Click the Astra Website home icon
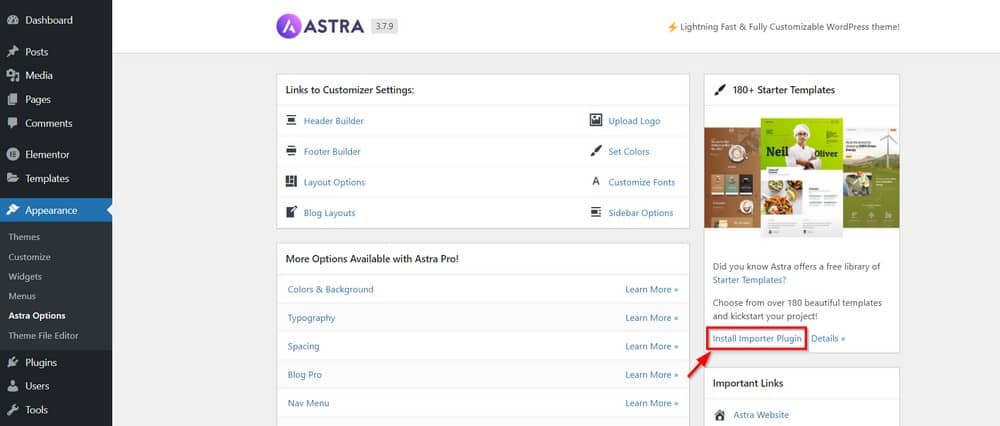Image resolution: width=1000 pixels, height=426 pixels. pyautogui.click(x=719, y=415)
